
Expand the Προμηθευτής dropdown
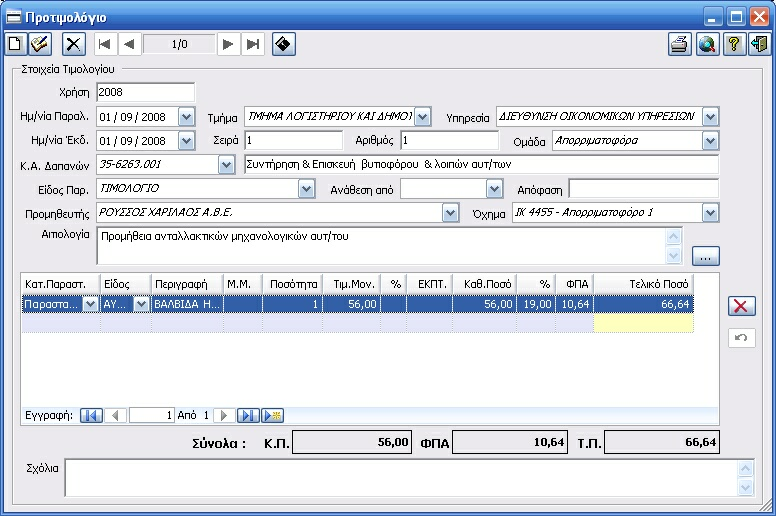click(x=450, y=213)
